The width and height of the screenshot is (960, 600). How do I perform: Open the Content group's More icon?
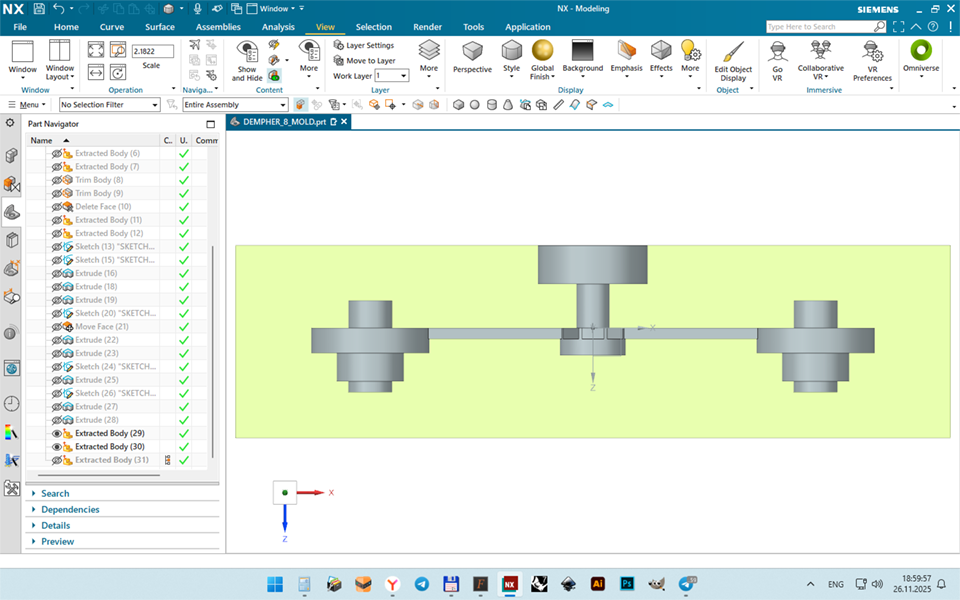point(309,51)
